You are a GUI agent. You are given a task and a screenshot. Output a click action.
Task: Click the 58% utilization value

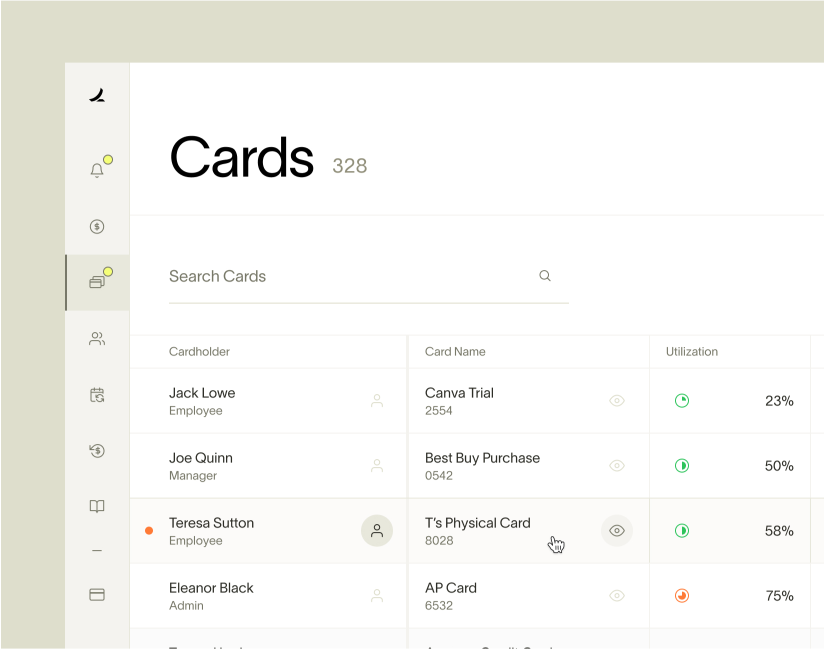click(779, 531)
